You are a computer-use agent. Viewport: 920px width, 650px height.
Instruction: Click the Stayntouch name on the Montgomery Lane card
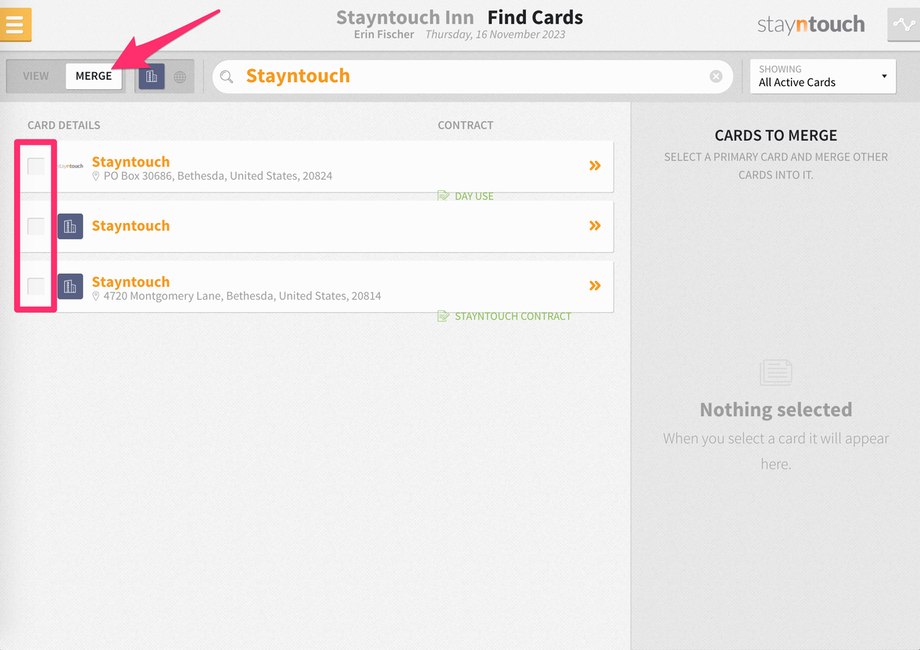click(131, 282)
